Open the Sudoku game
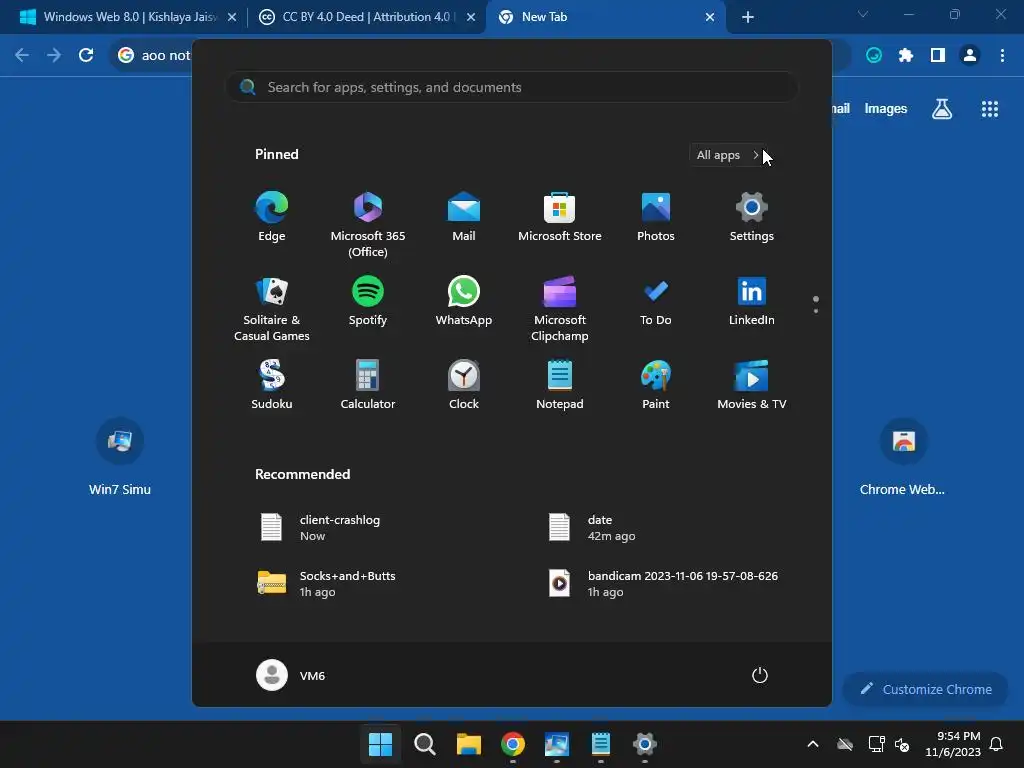Viewport: 1024px width, 768px height. [272, 385]
